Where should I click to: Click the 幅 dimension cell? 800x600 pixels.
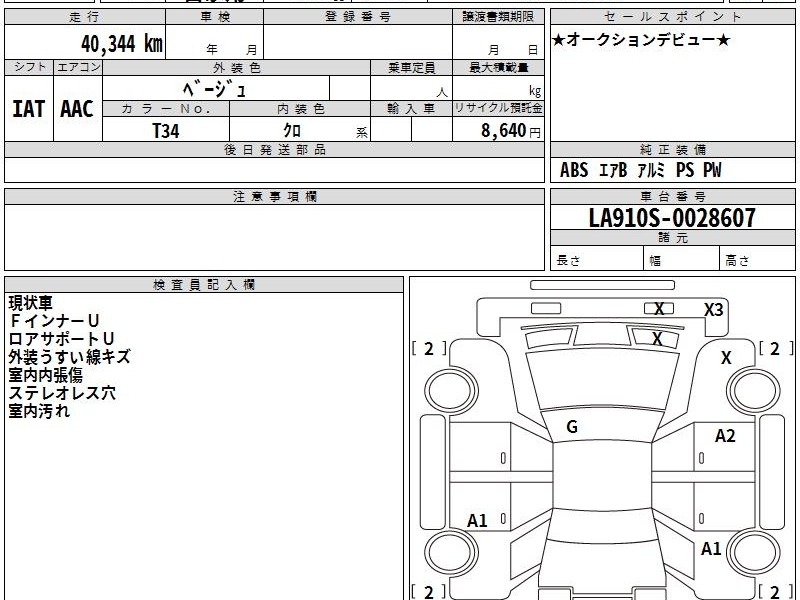pos(682,259)
